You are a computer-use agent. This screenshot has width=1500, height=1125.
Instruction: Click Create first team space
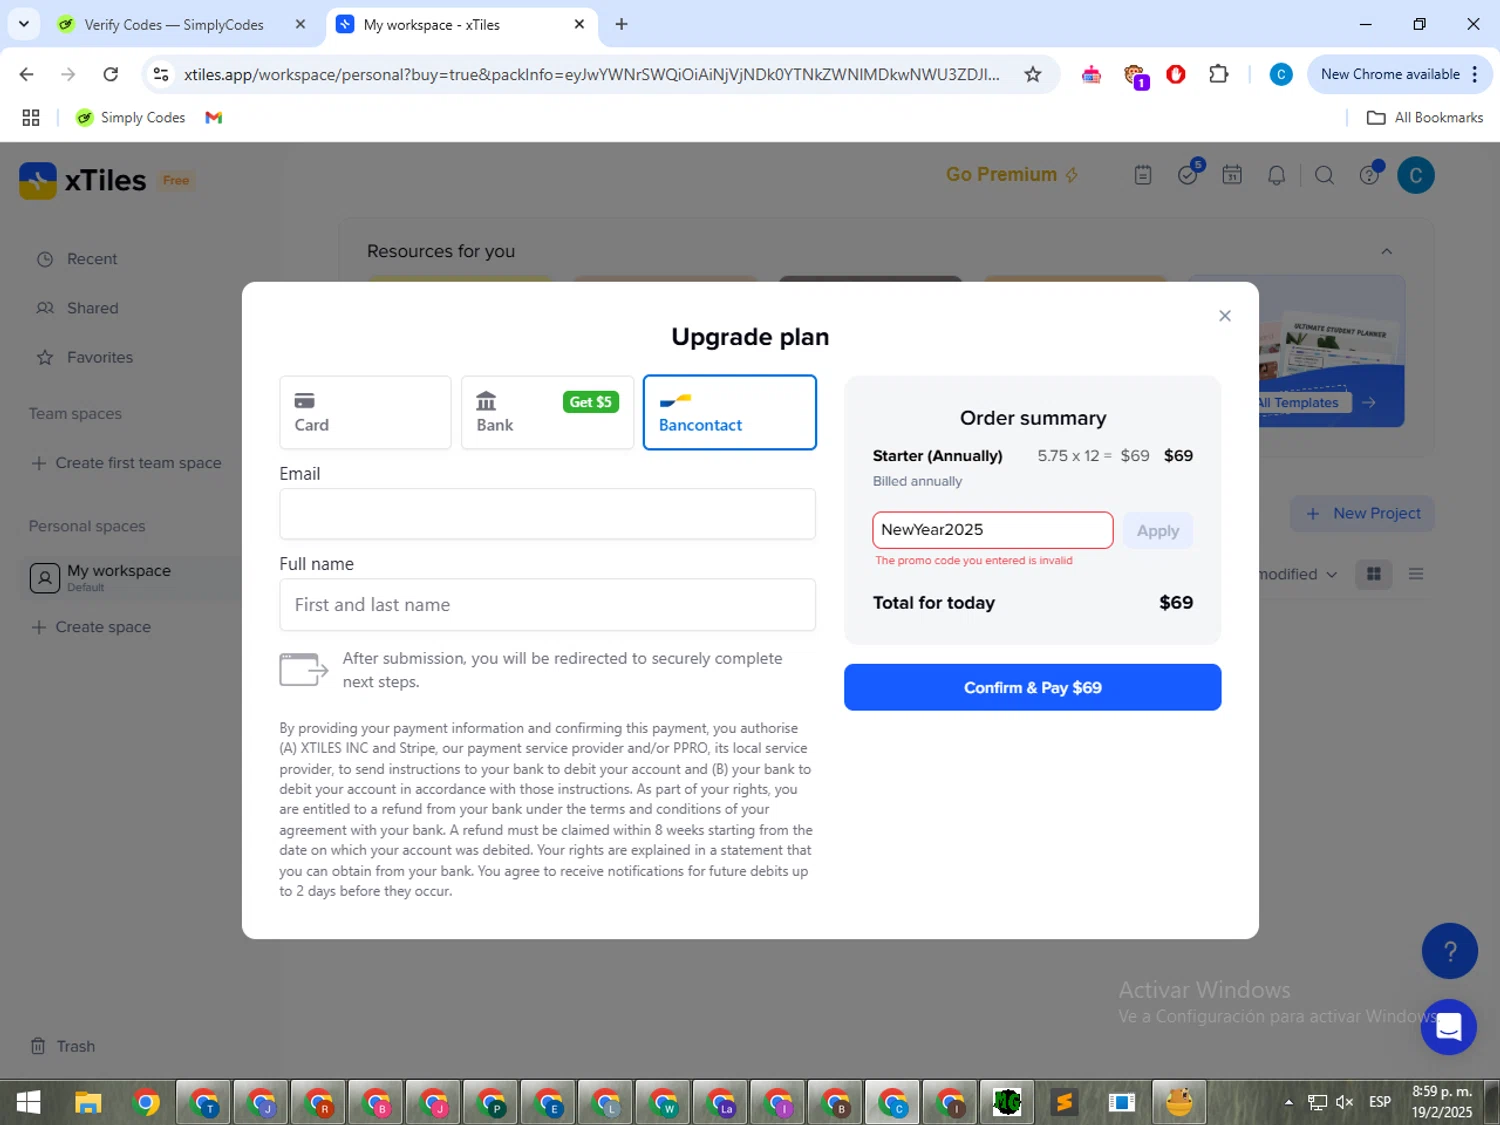coord(126,463)
